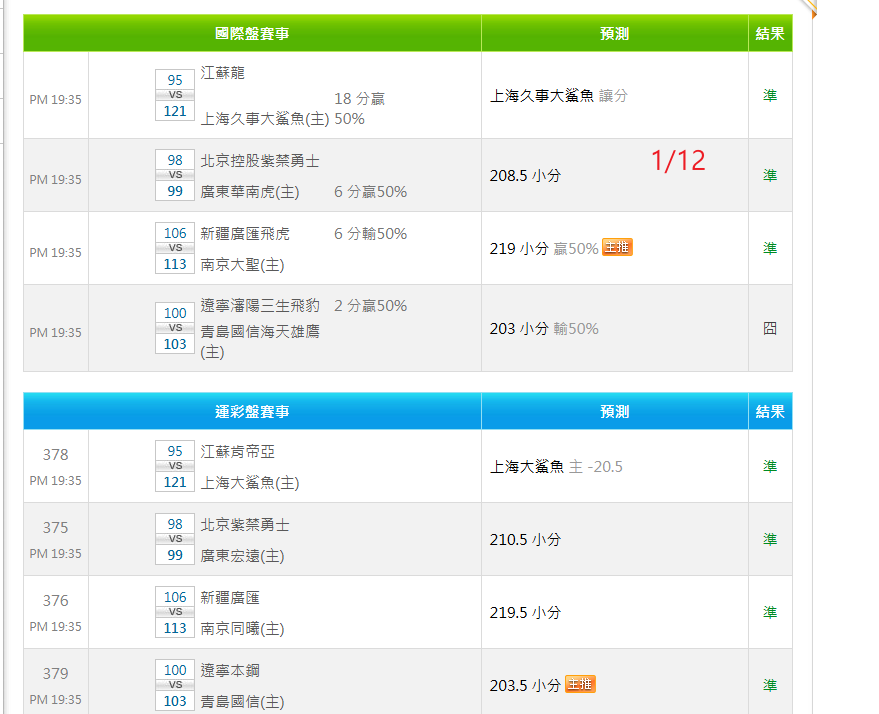This screenshot has width=879, height=714.
Task: Open the 新疆廣匯飛虎 team link
Action: [x=245, y=234]
